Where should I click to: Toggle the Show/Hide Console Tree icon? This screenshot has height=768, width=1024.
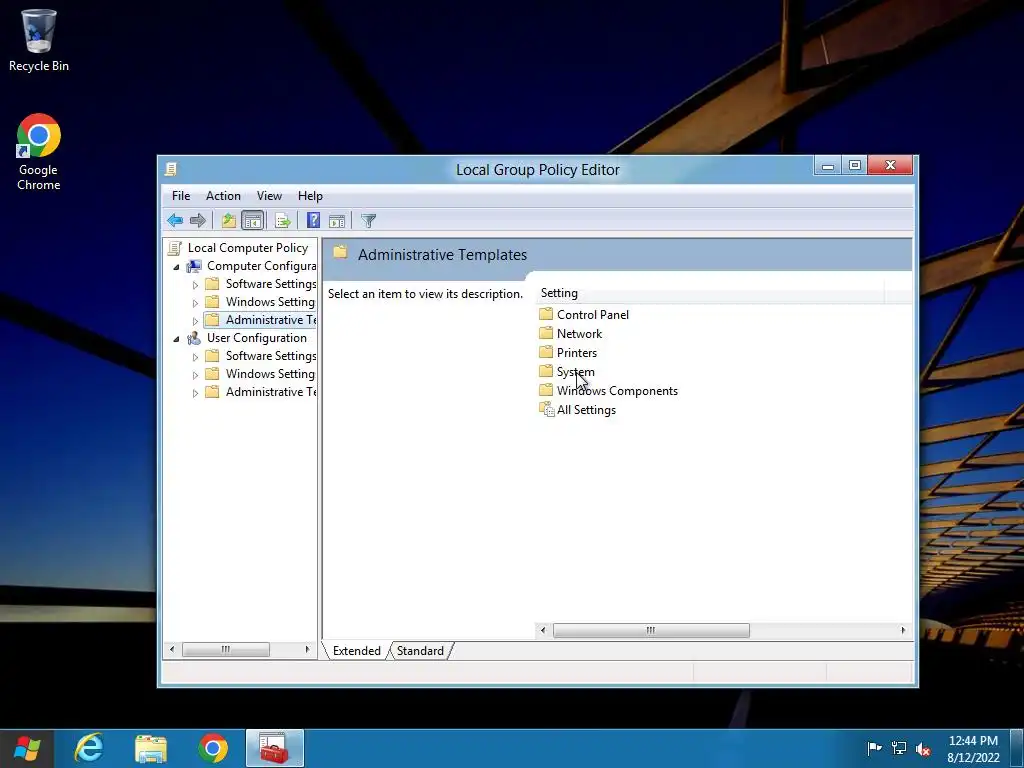[252, 221]
